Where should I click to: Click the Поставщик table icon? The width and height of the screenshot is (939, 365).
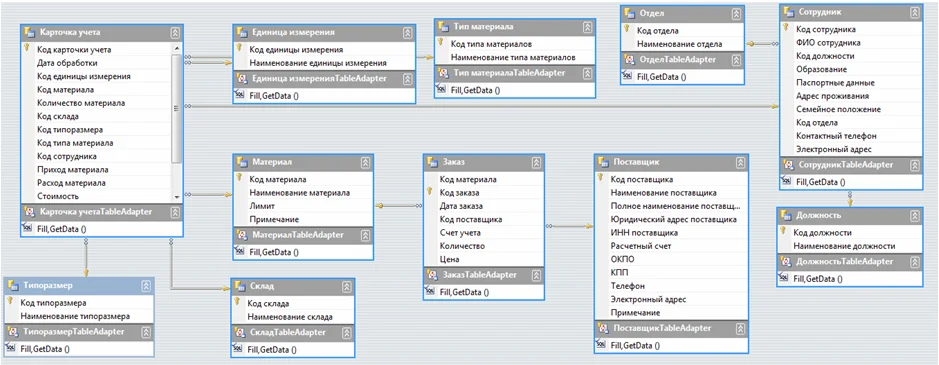[602, 161]
